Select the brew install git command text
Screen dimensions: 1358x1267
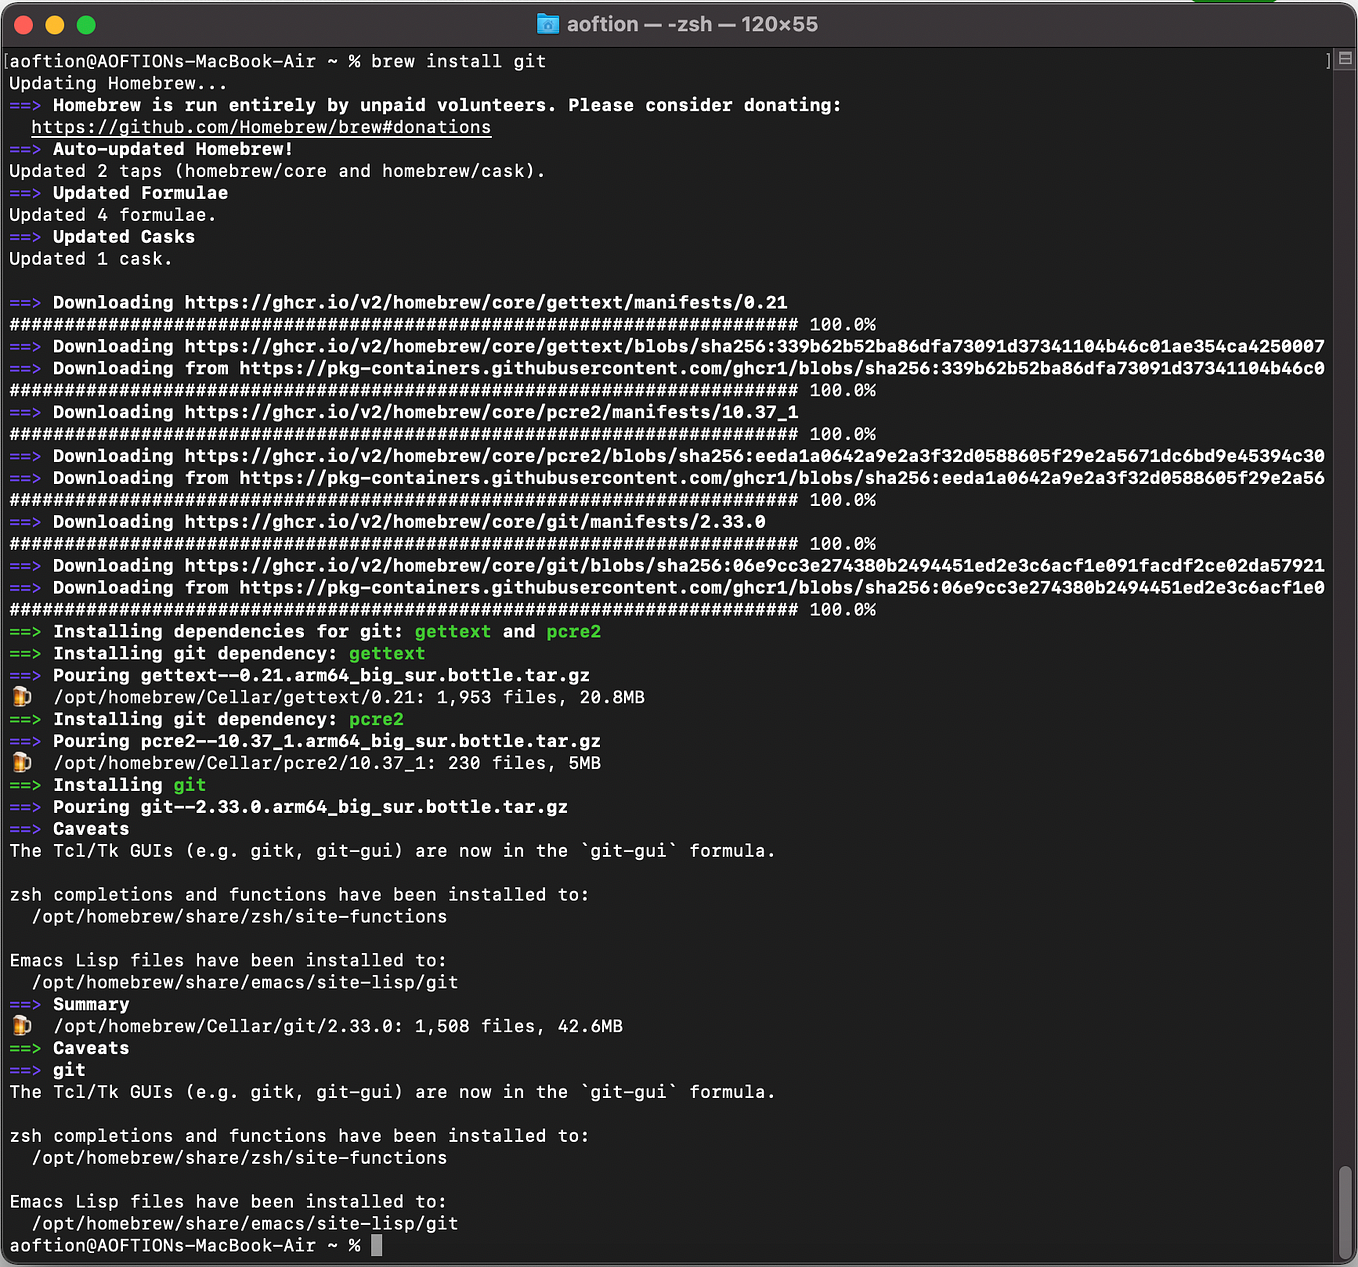coord(457,61)
